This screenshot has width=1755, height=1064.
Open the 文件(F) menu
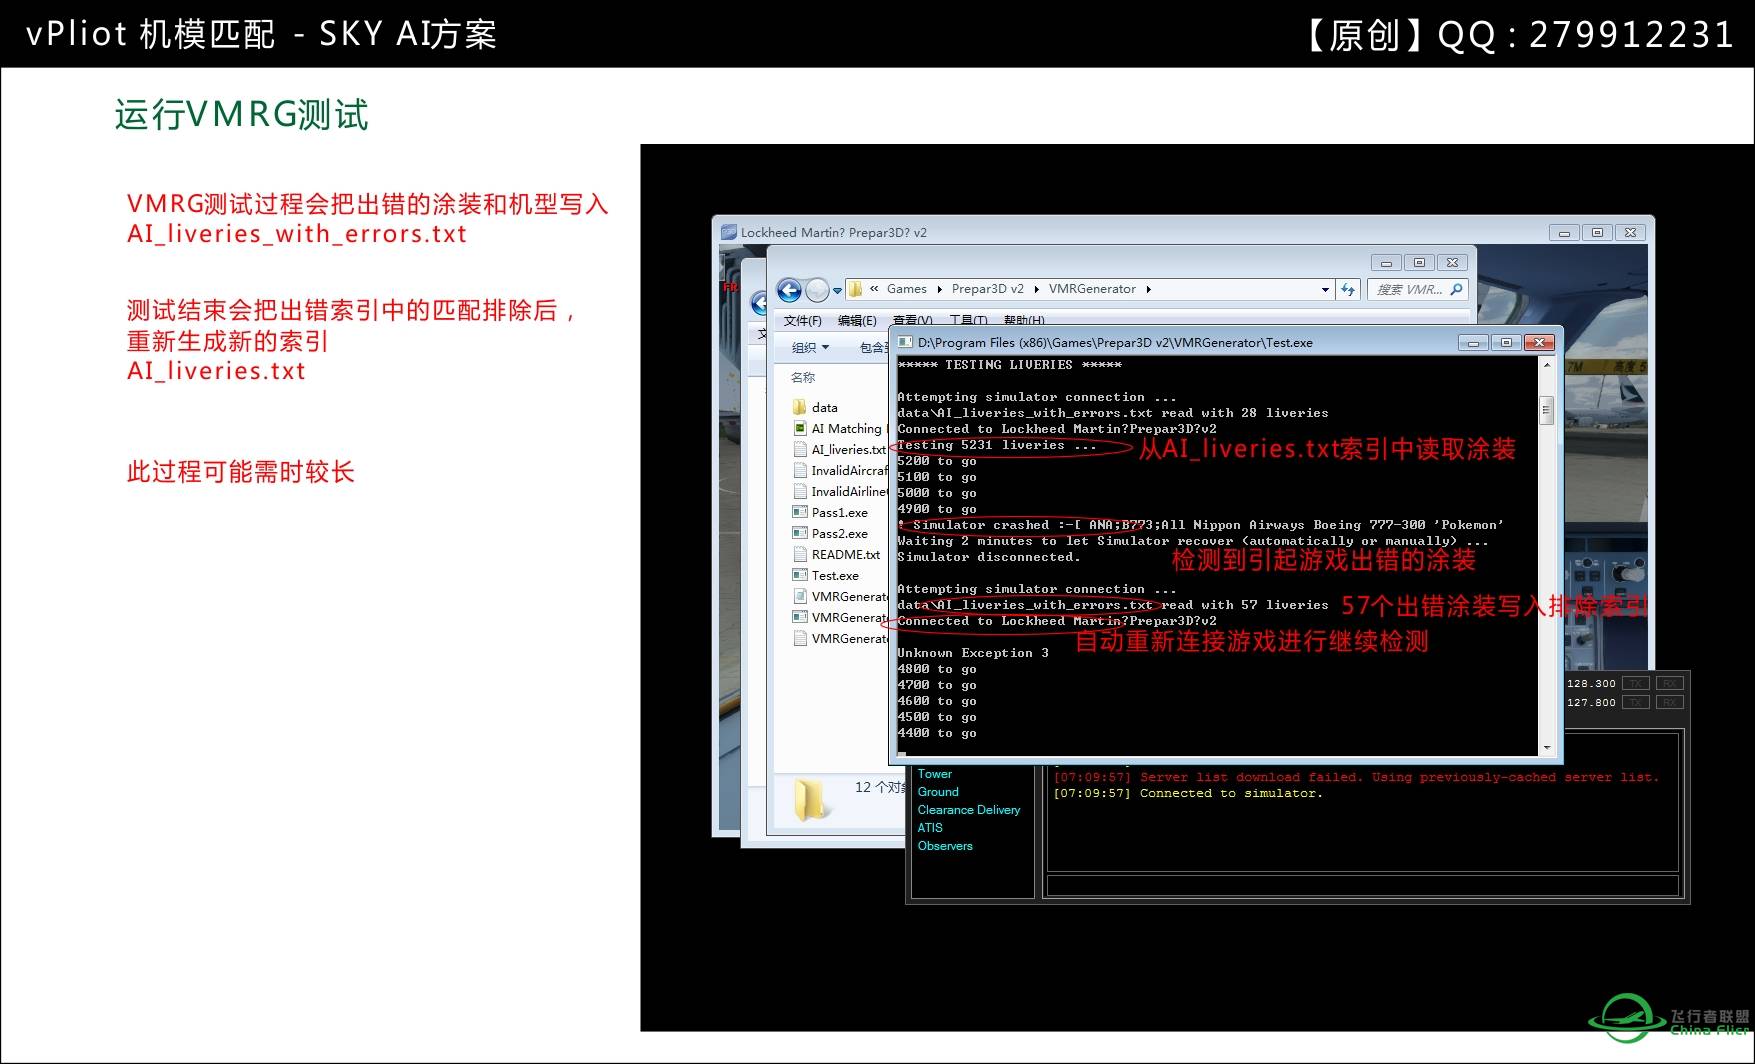point(802,321)
